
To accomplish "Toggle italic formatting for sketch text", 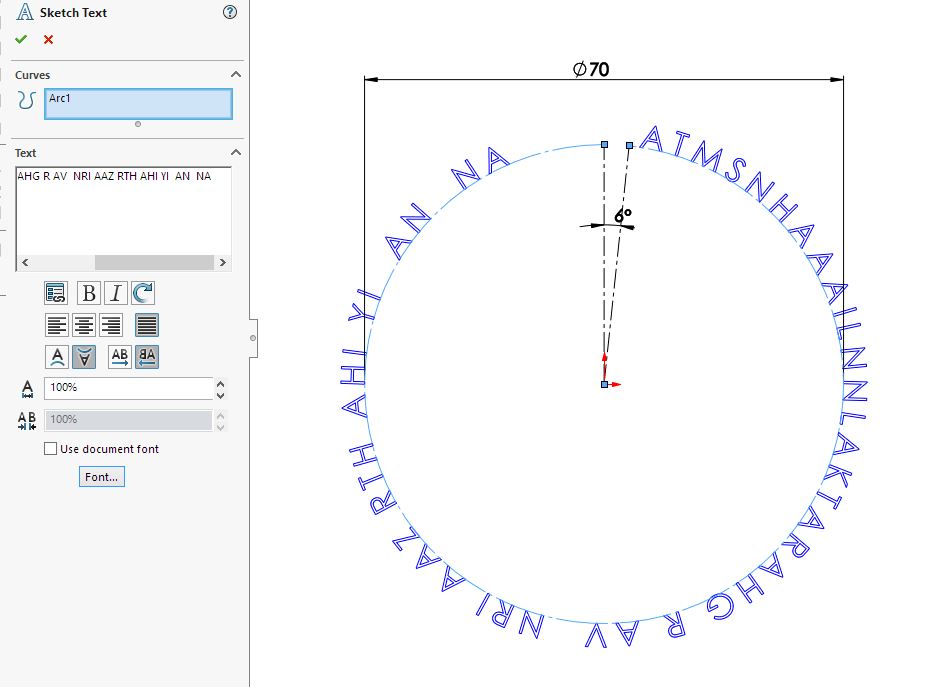I will [116, 293].
